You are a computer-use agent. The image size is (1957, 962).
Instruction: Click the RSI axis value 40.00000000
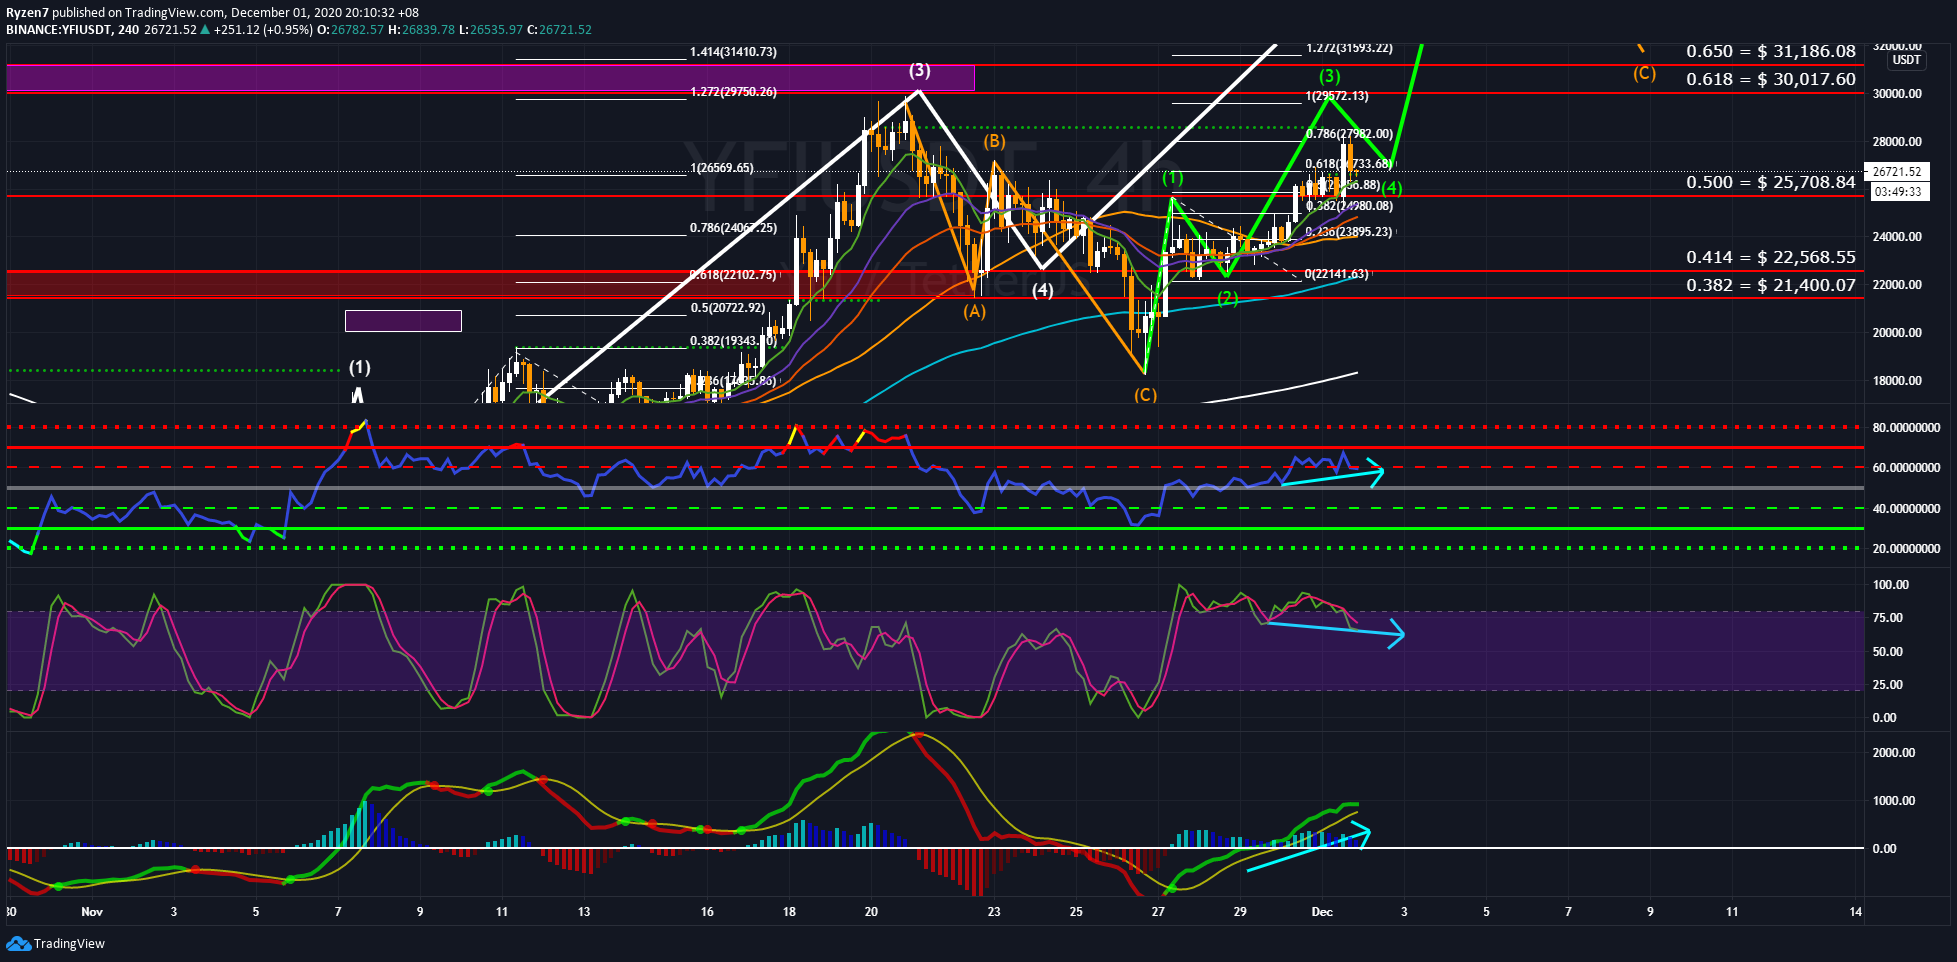click(1906, 509)
